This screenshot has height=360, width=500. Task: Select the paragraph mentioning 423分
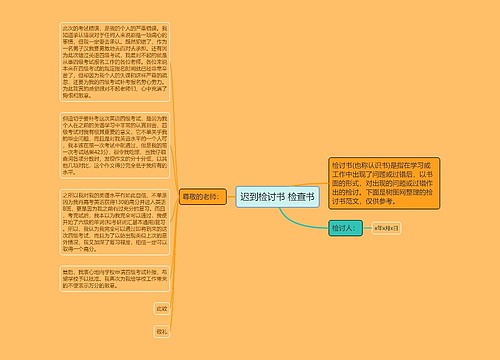[115, 145]
